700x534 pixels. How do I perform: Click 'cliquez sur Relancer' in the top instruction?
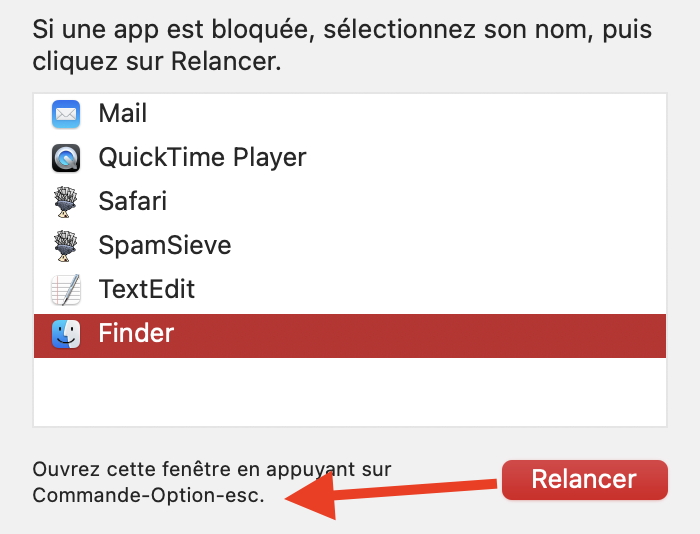[156, 64]
